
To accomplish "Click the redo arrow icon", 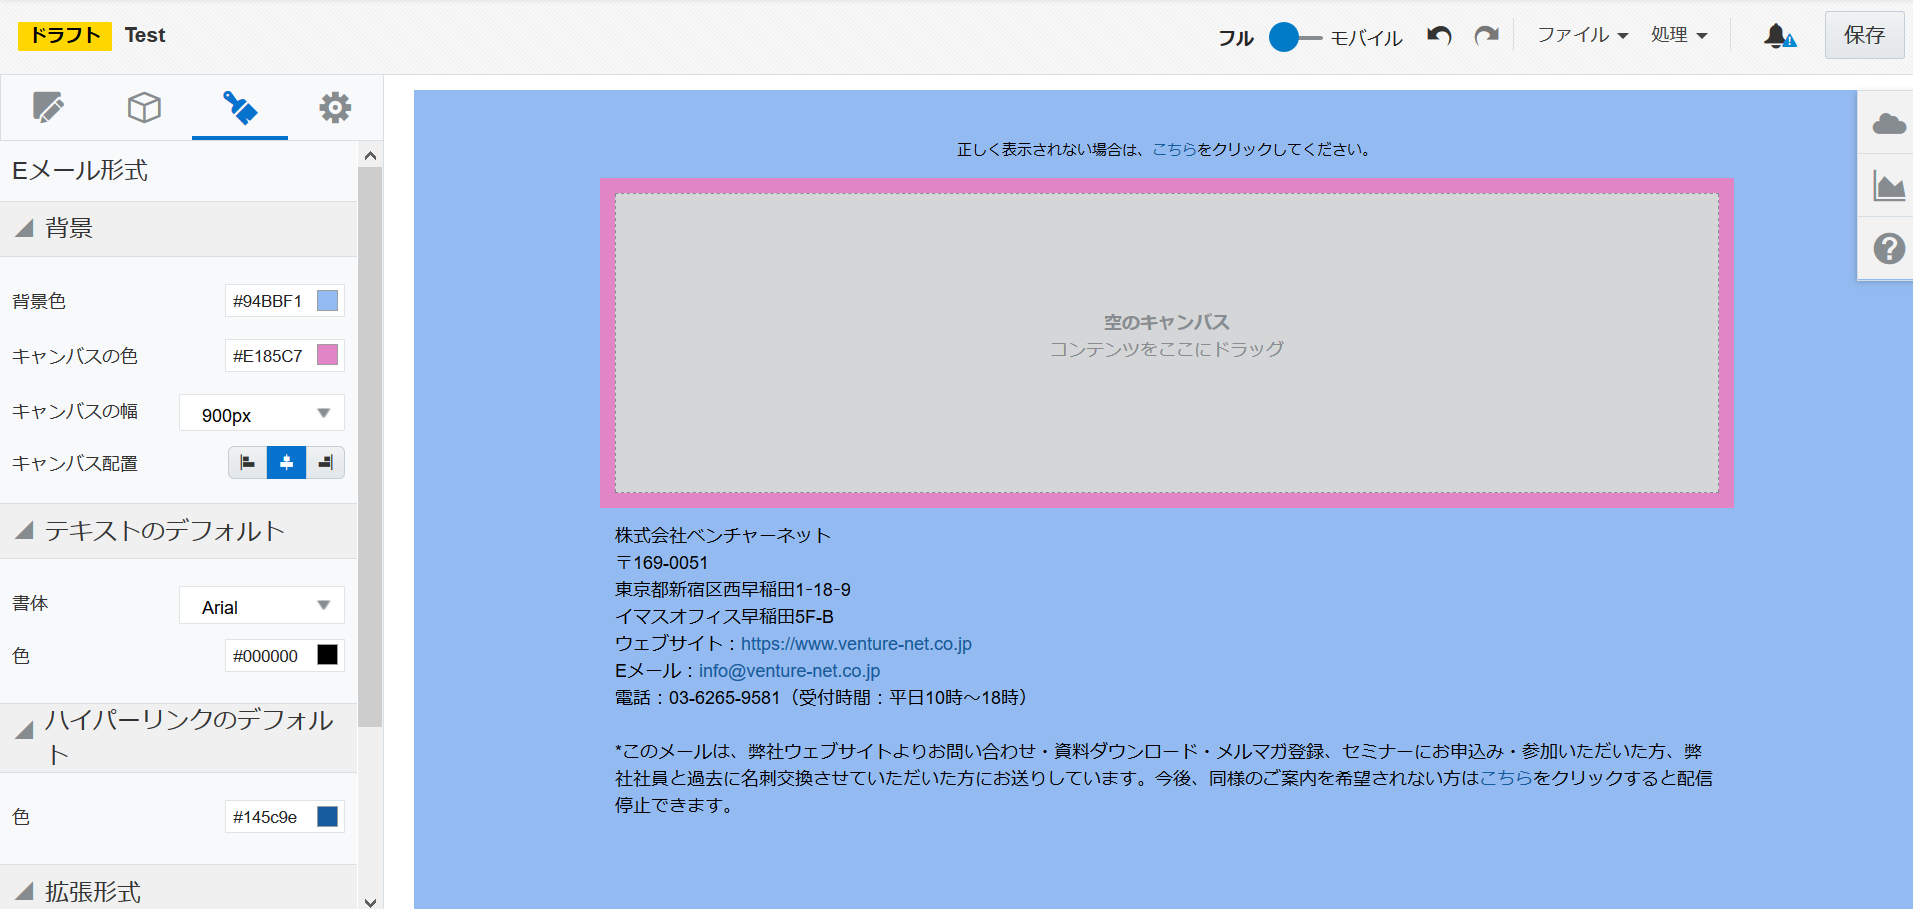I will point(1487,36).
